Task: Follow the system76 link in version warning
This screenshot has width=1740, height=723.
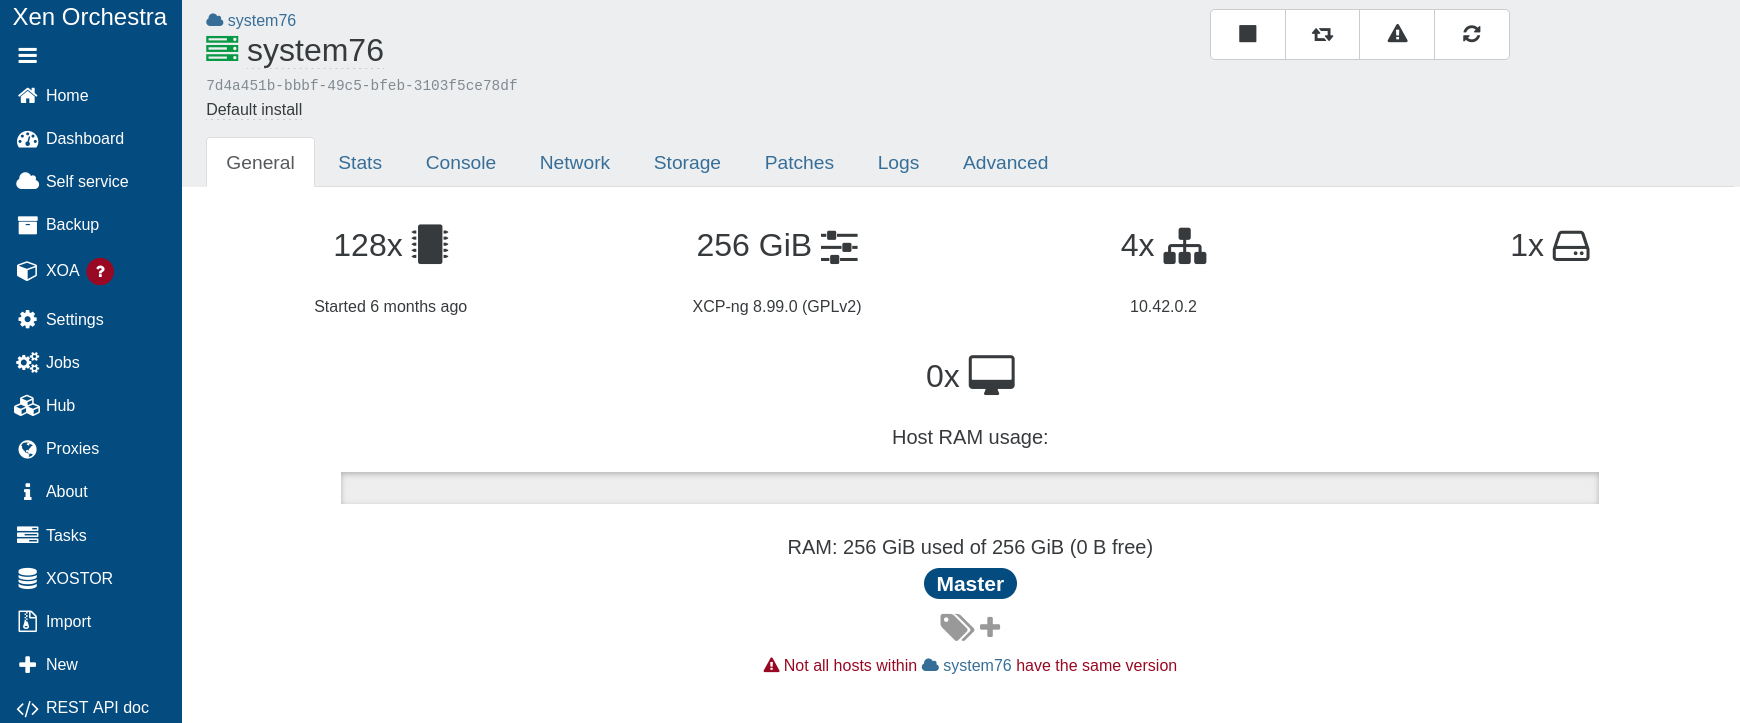Action: 976,666
